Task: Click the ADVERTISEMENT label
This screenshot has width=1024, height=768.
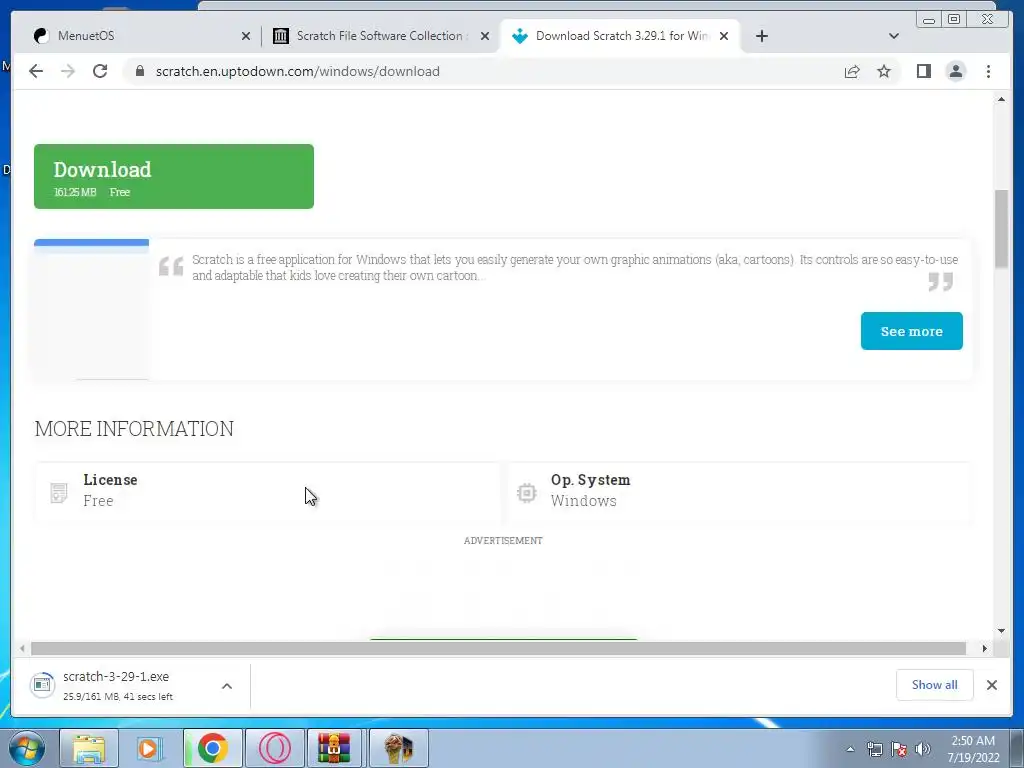Action: point(503,541)
